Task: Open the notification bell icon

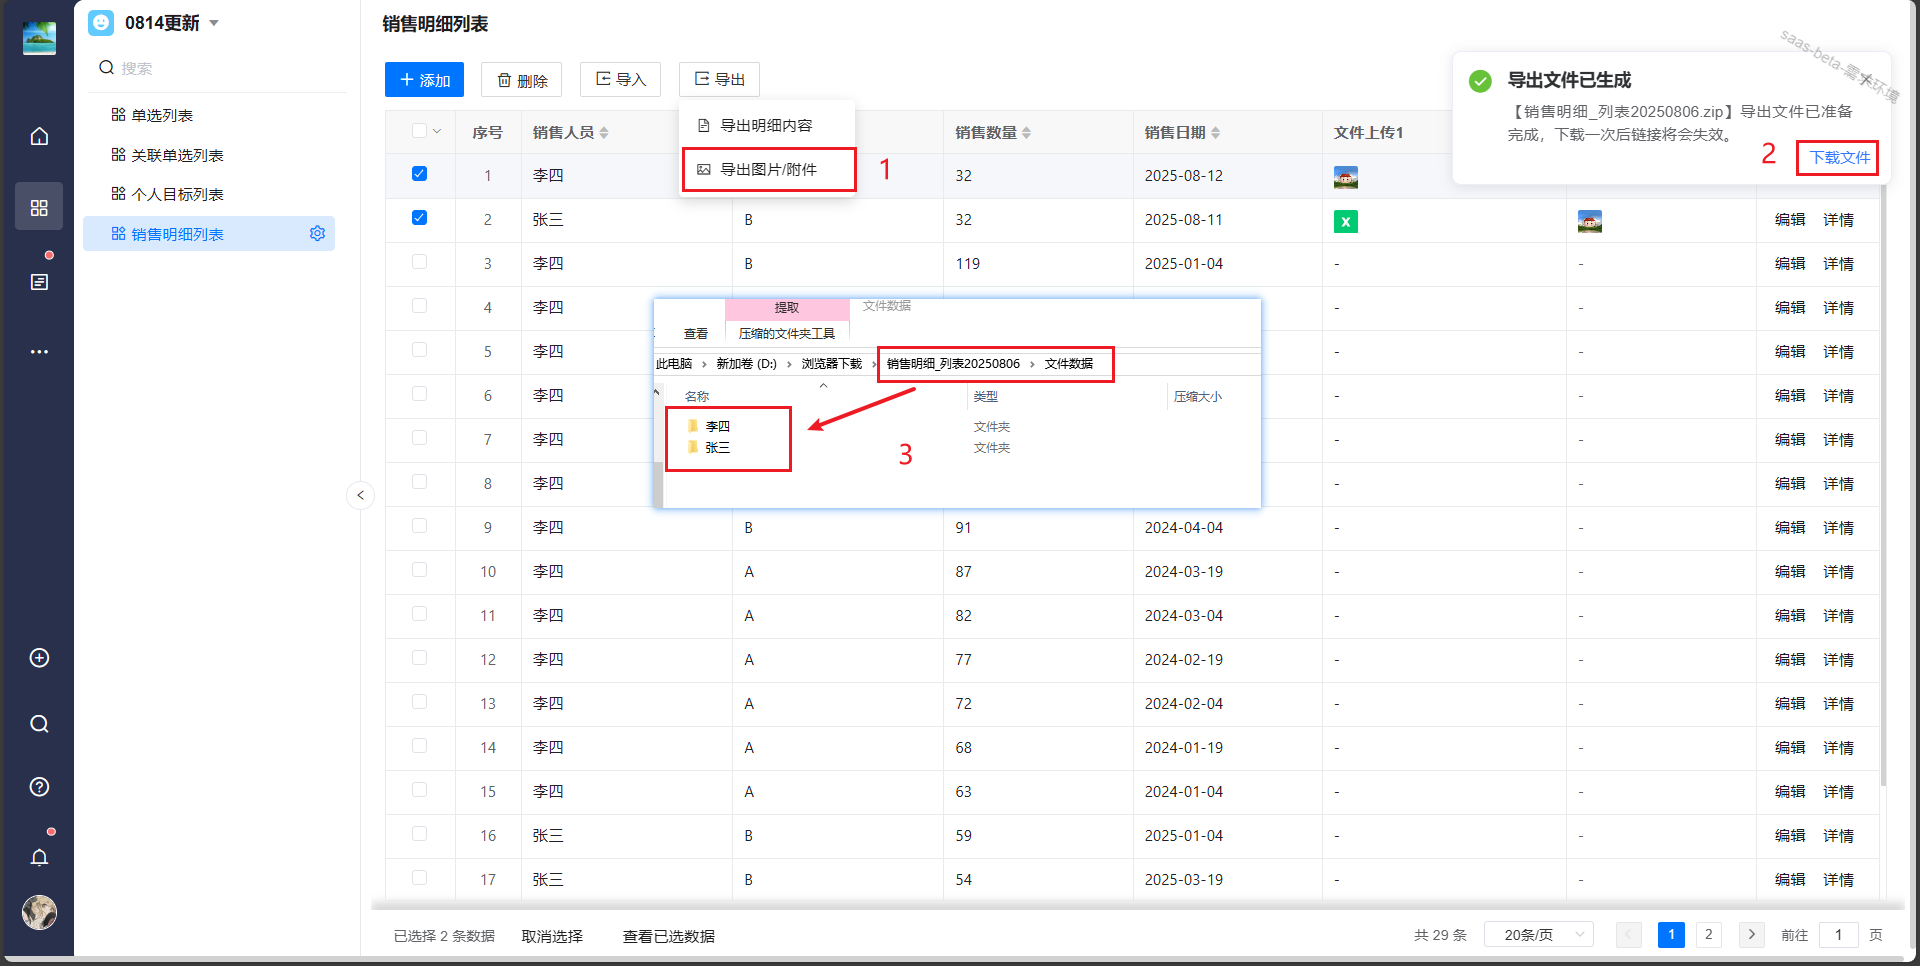Action: 39,857
